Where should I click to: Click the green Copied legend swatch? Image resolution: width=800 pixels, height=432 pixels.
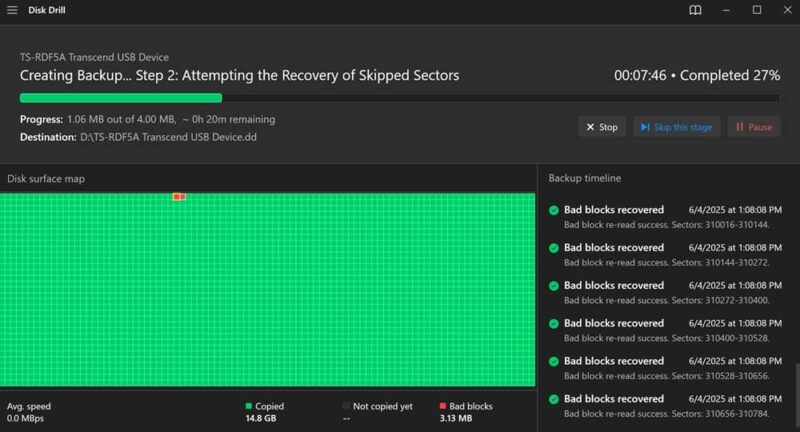(x=249, y=406)
